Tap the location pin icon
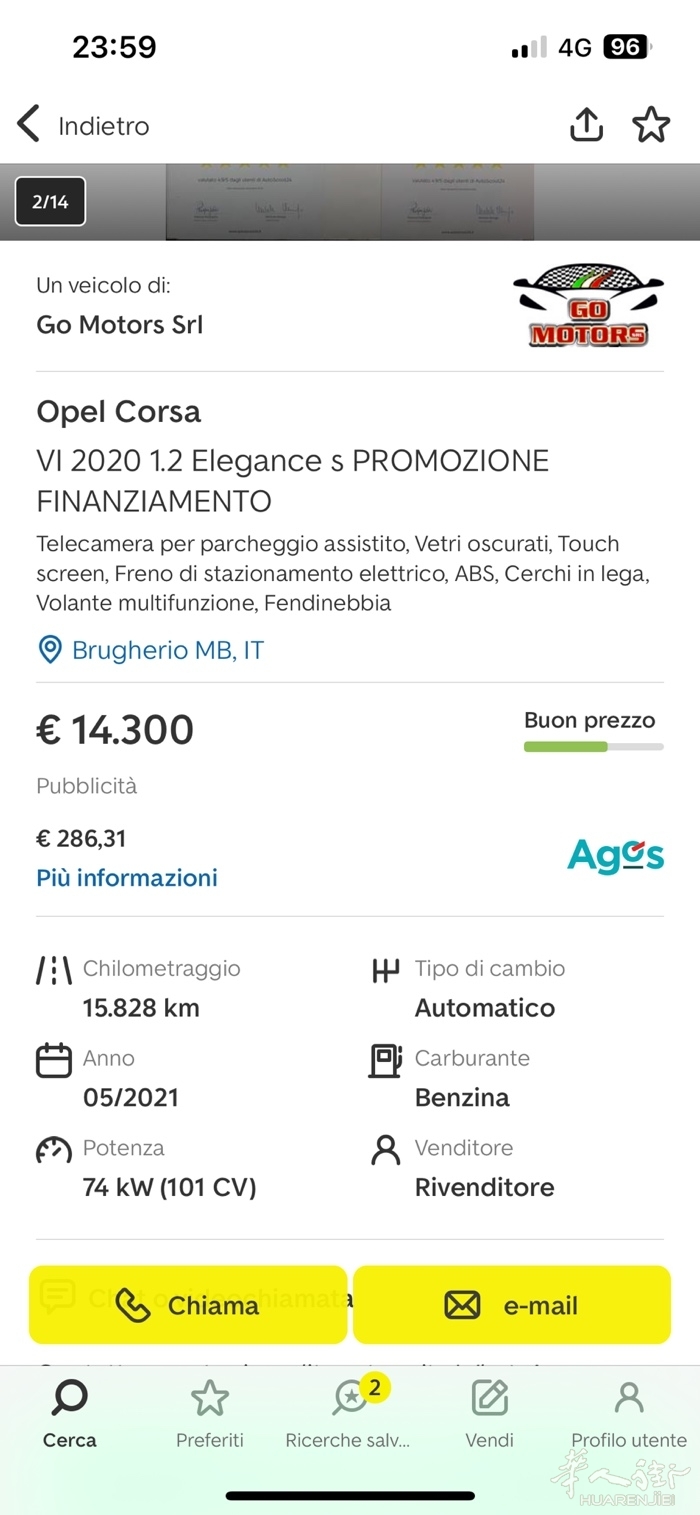 pyautogui.click(x=49, y=650)
